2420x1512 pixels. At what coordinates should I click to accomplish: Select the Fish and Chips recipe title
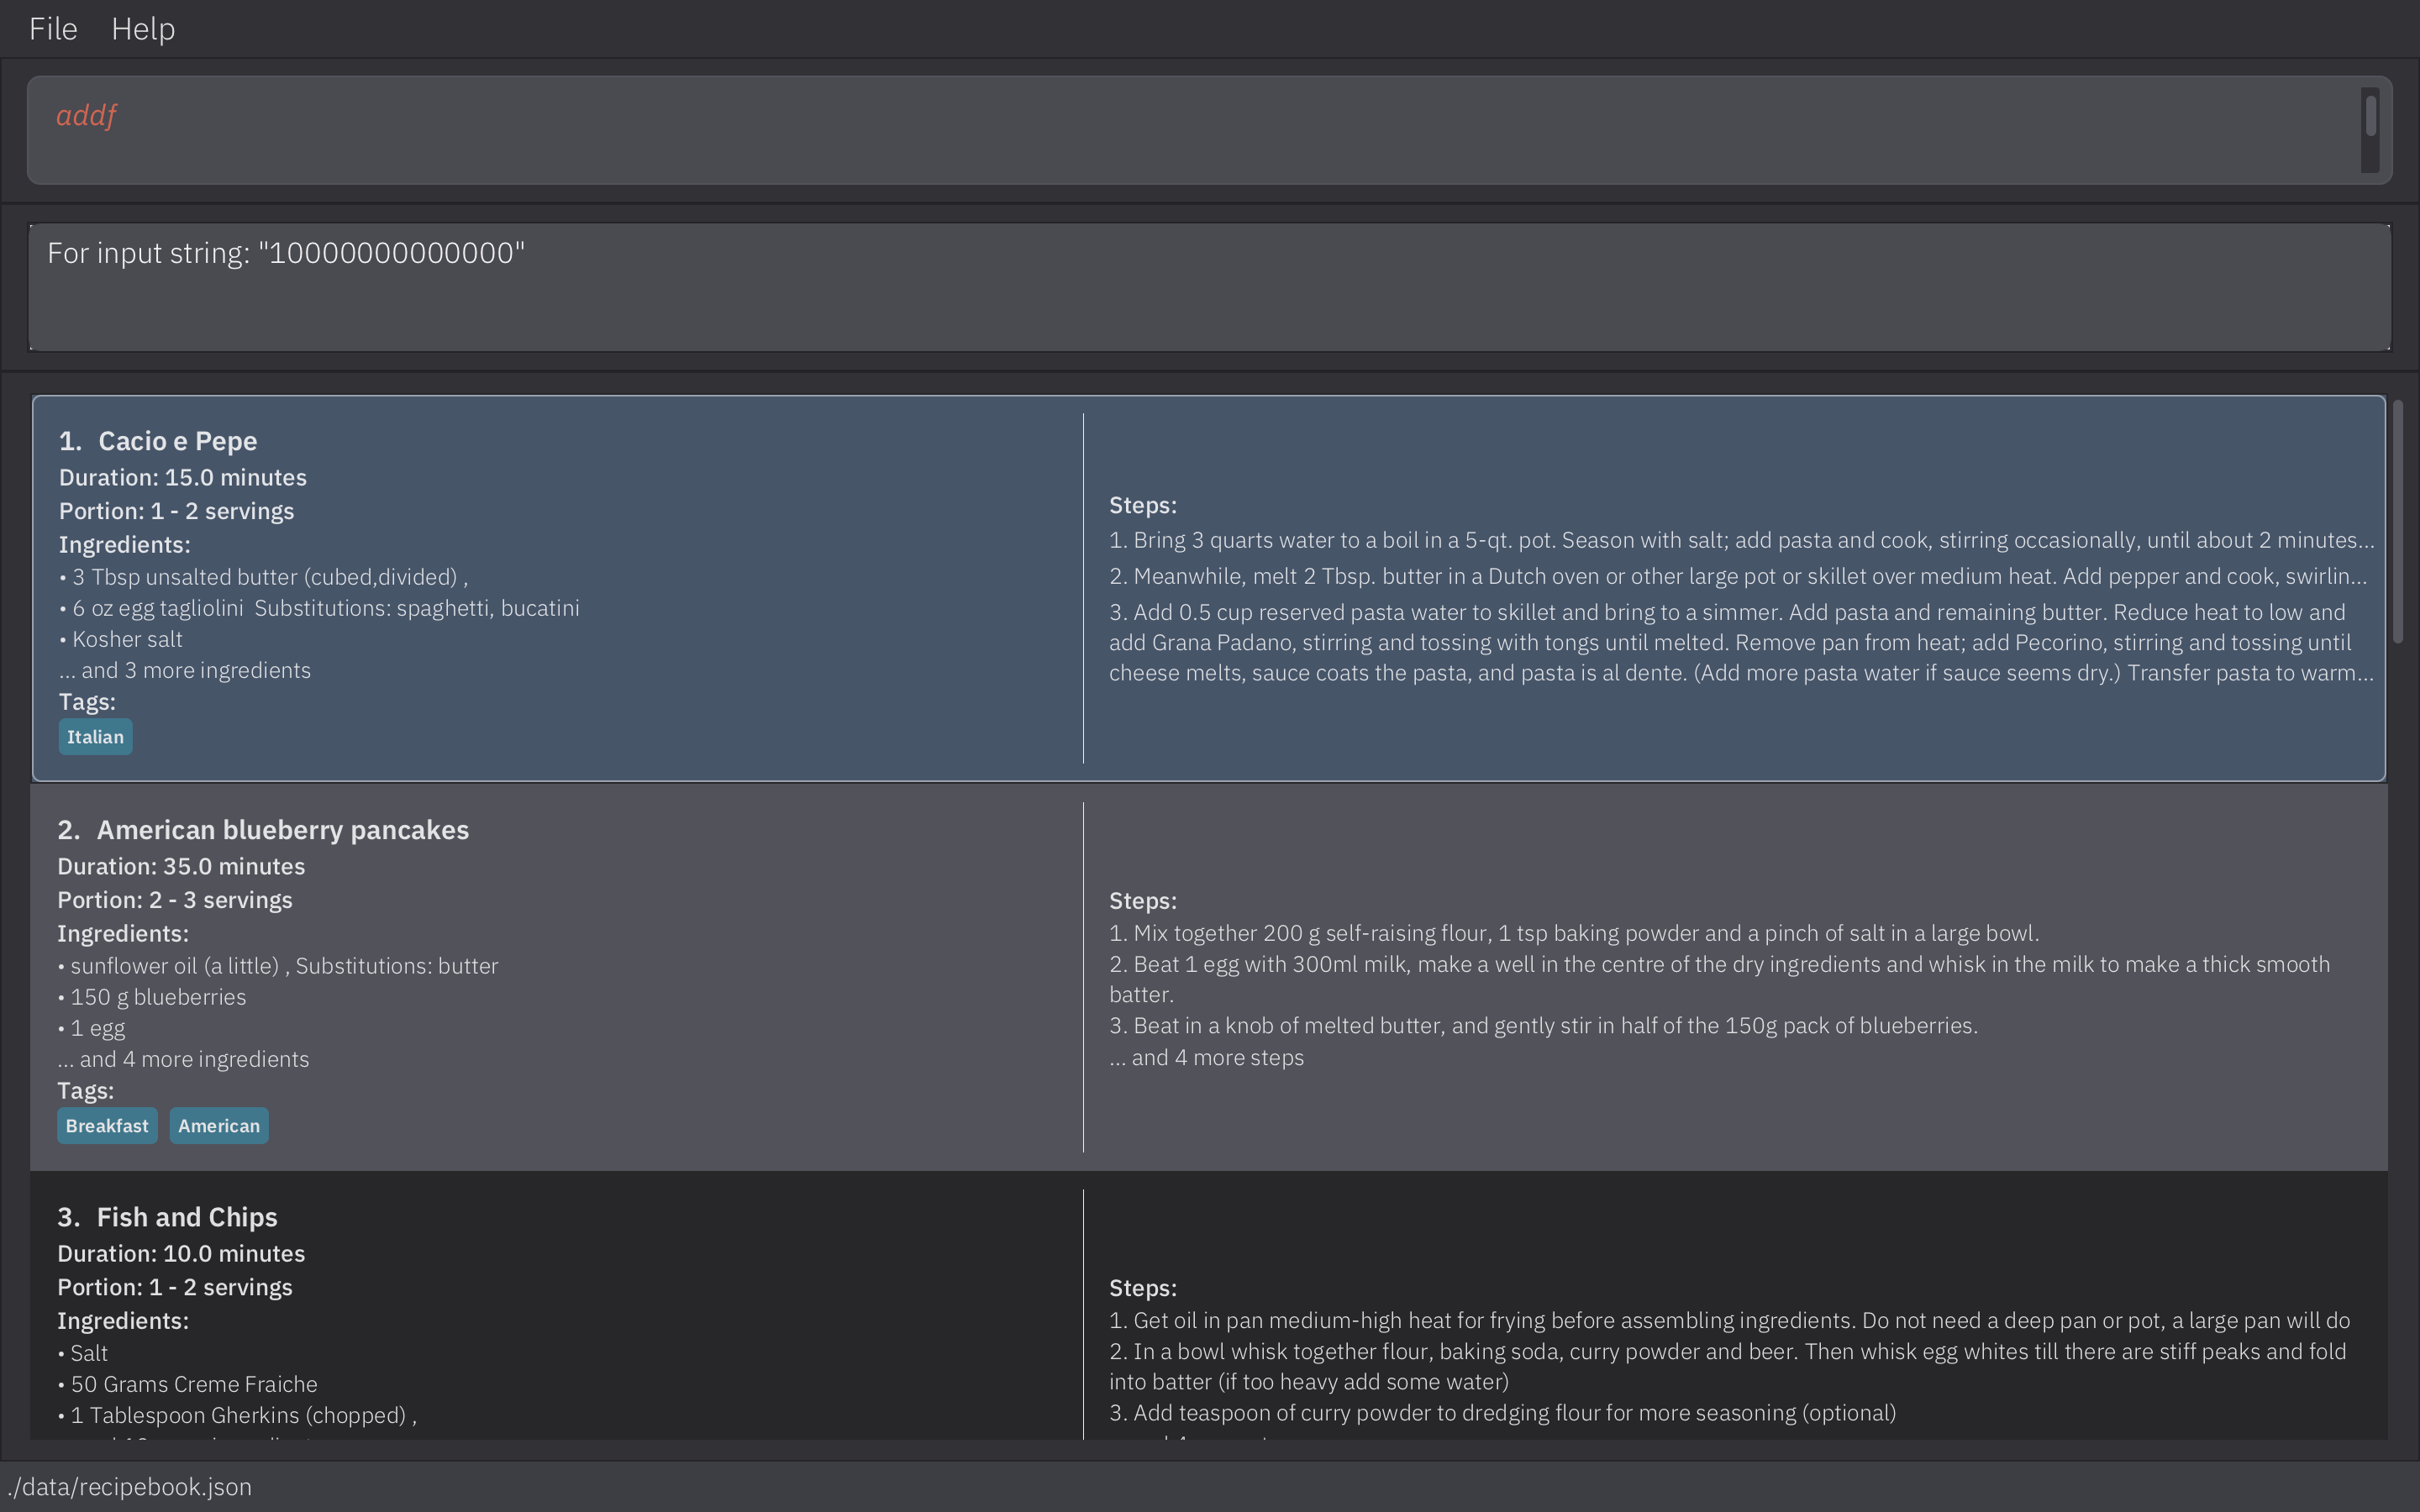(x=186, y=1217)
